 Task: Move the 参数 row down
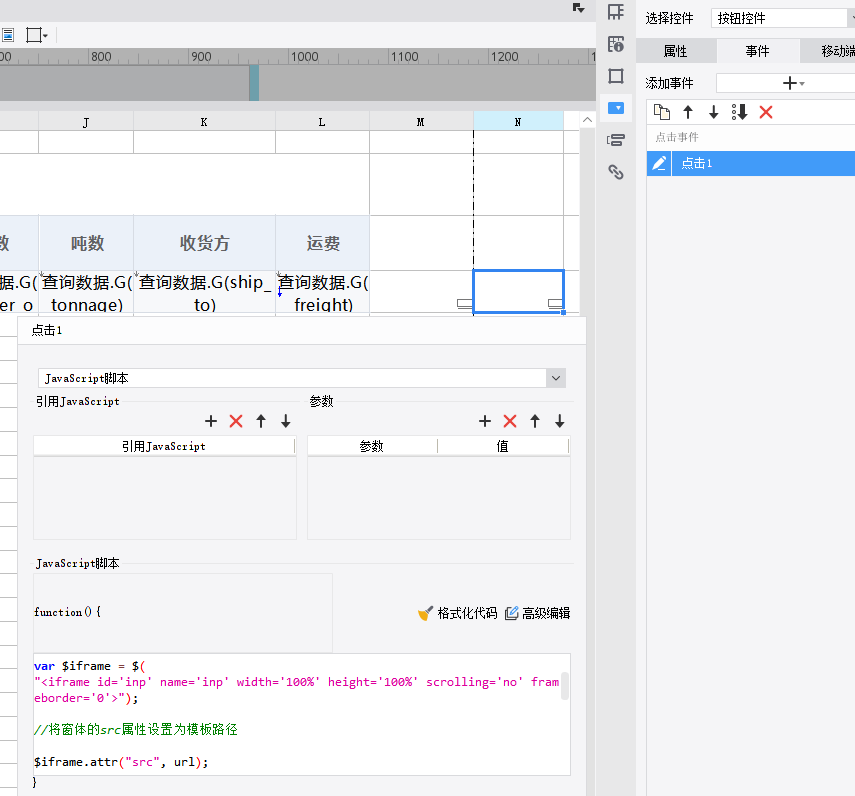(559, 421)
